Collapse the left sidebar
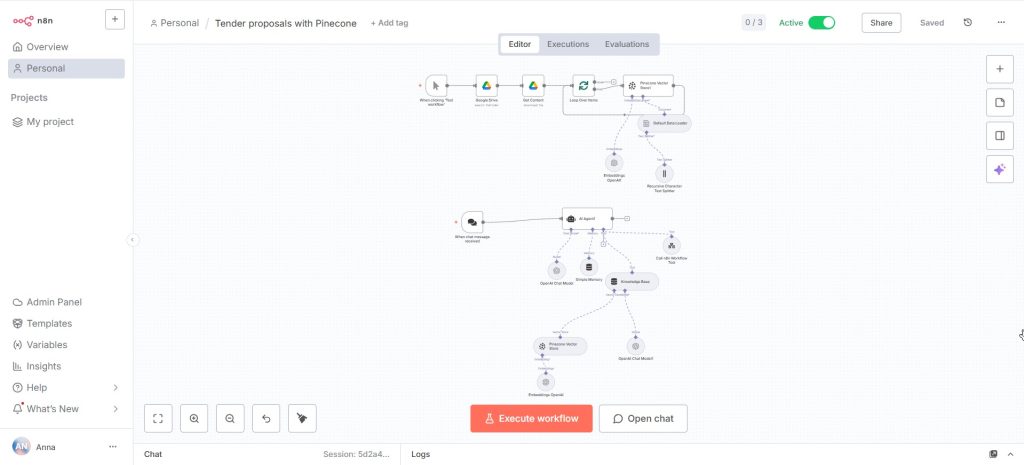 (132, 239)
